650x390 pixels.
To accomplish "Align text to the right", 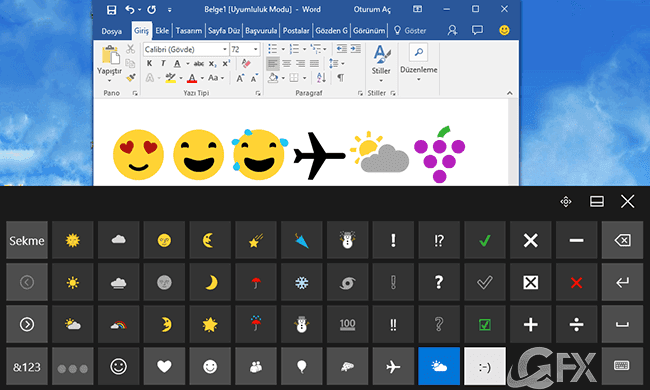I will coord(301,63).
